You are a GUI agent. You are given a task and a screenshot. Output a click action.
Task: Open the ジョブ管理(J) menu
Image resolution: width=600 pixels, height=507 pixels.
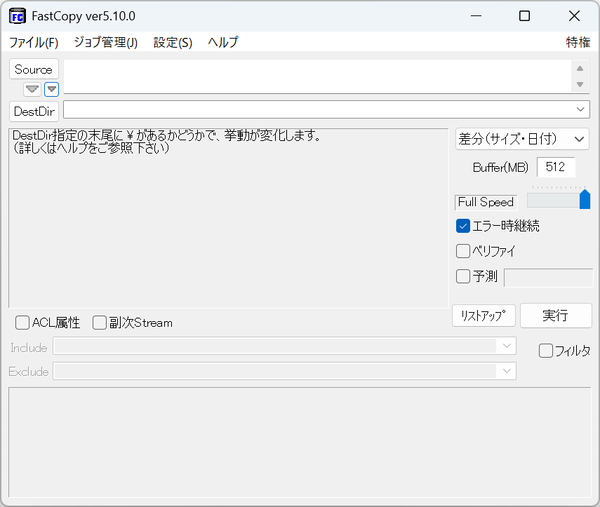(106, 42)
